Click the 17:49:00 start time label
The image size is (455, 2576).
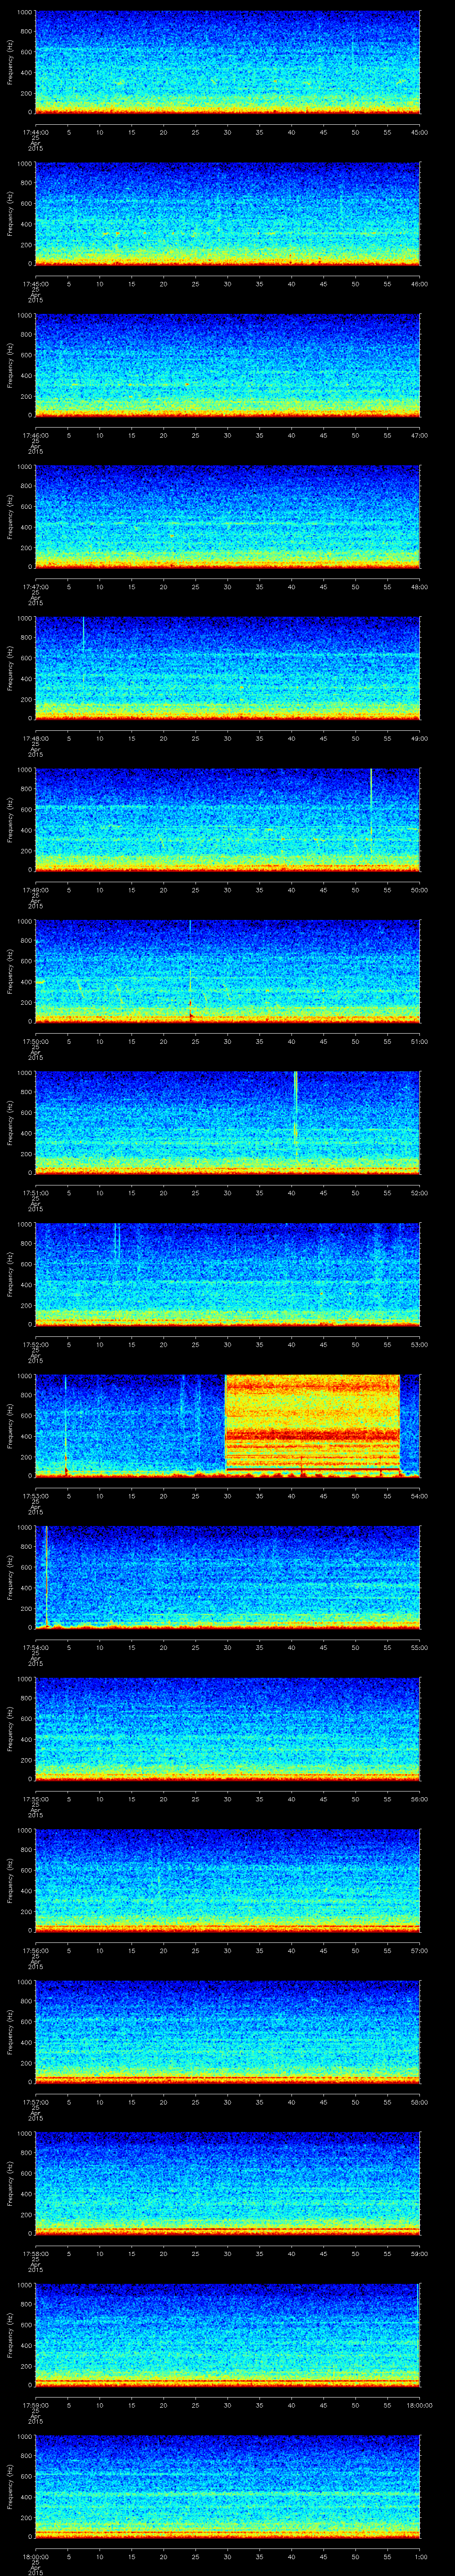[x=35, y=890]
